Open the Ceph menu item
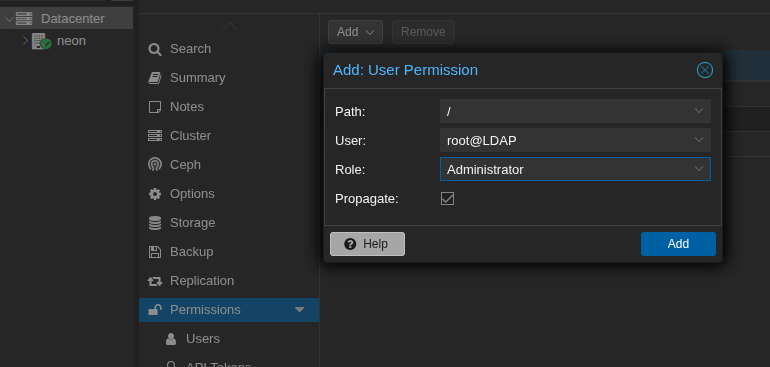This screenshot has width=770, height=367. point(229,165)
